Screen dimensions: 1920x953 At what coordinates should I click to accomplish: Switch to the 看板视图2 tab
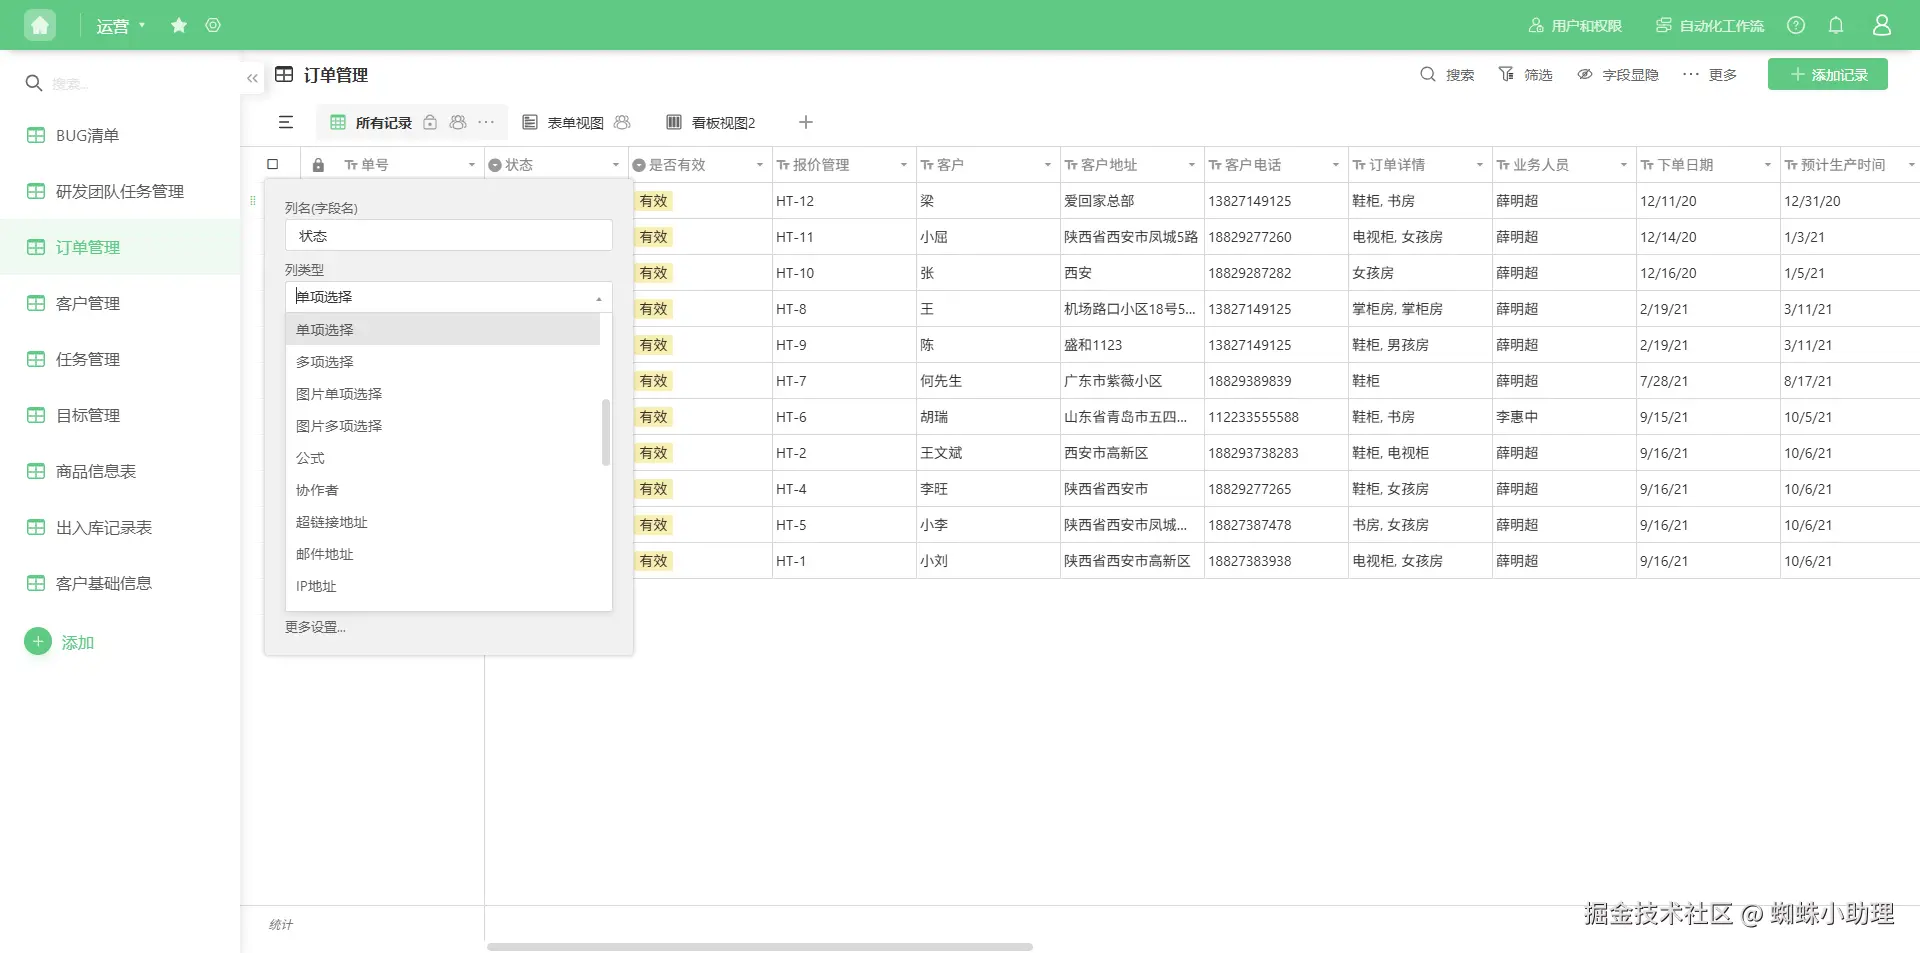(711, 122)
